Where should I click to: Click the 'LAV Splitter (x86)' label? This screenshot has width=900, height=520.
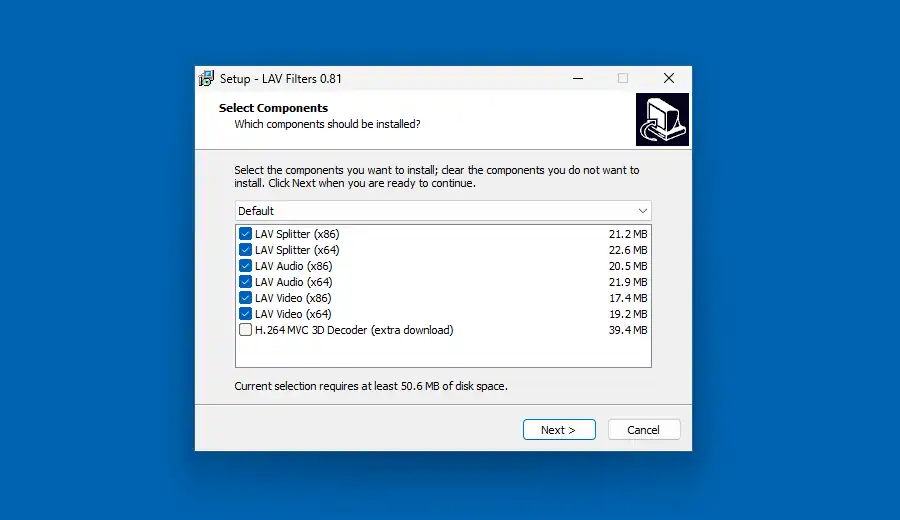click(297, 234)
